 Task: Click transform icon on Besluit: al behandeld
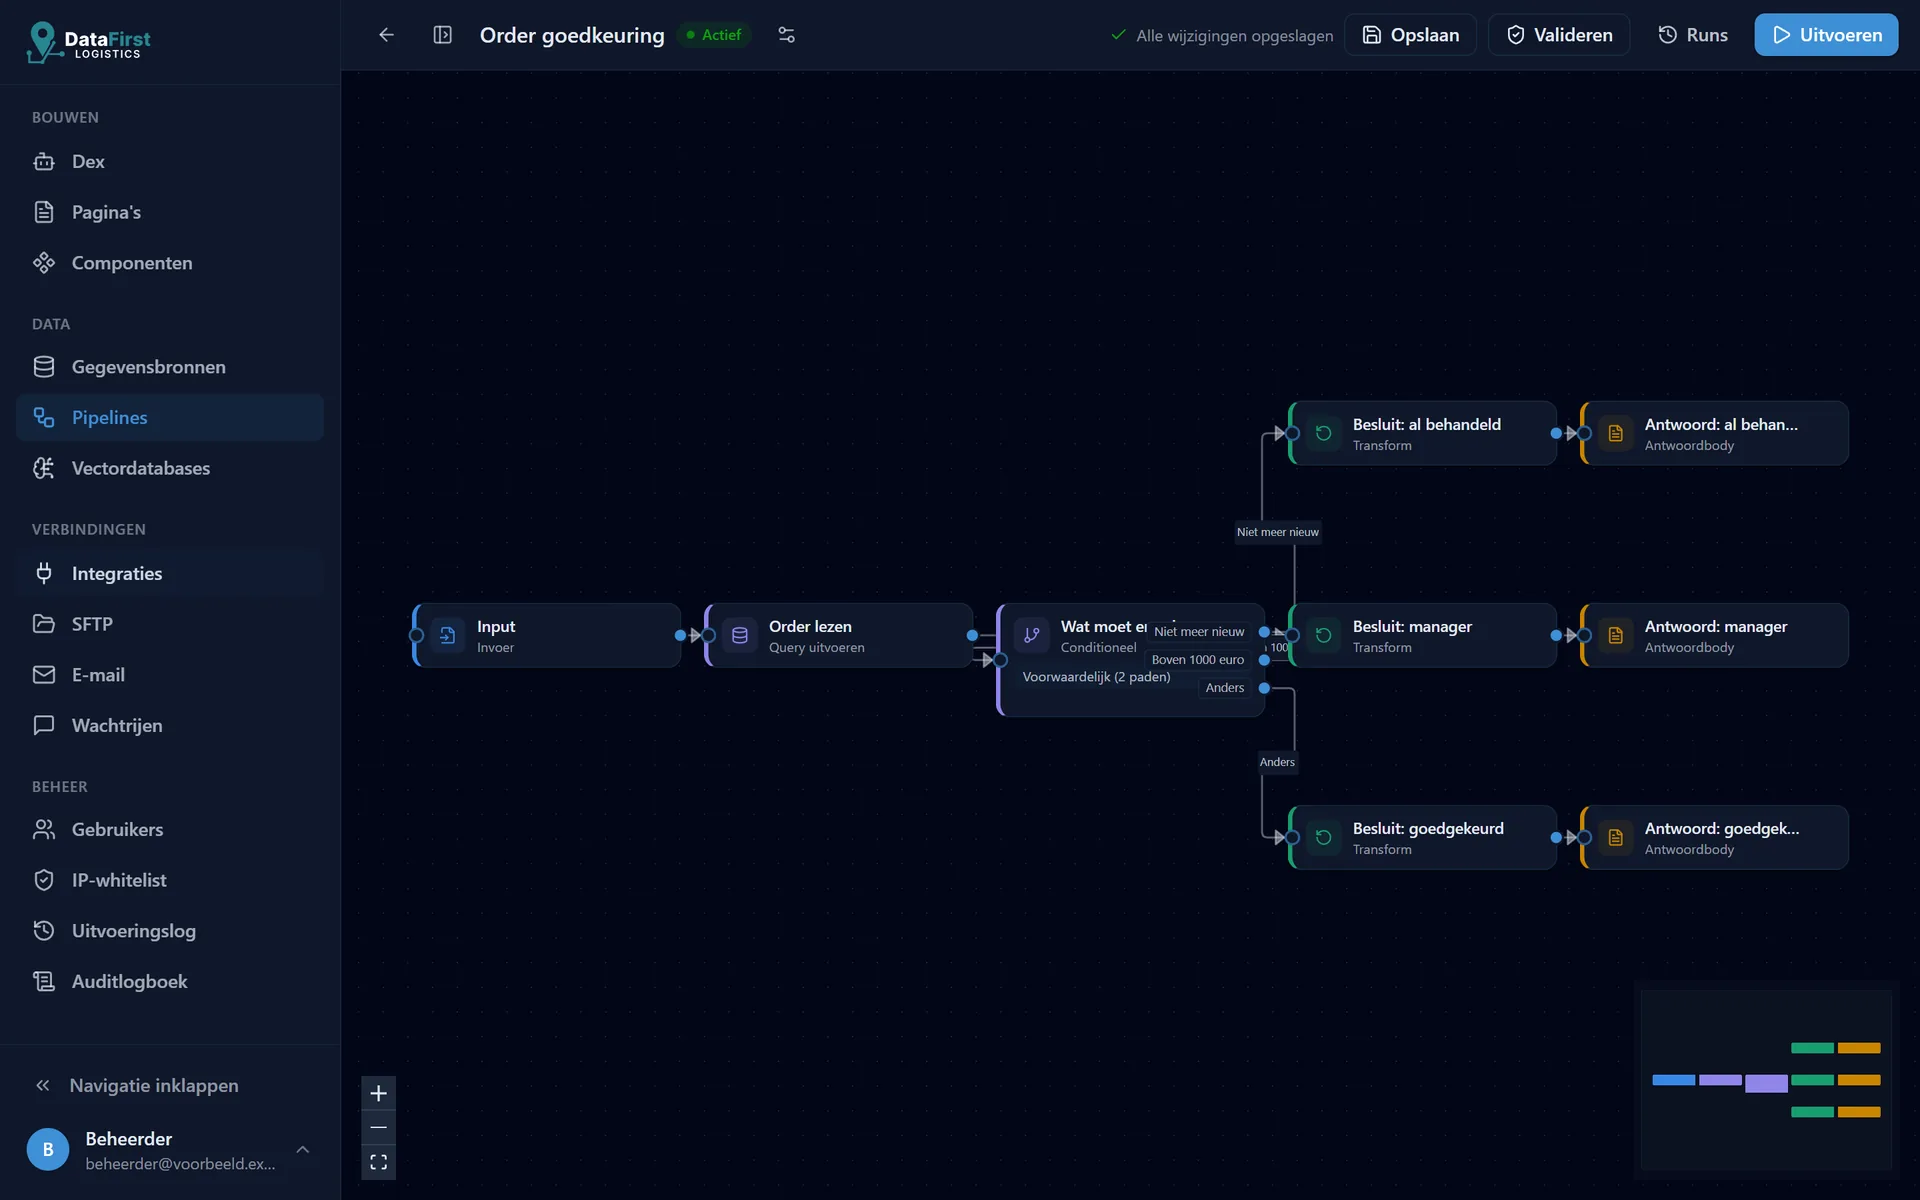(x=1323, y=433)
